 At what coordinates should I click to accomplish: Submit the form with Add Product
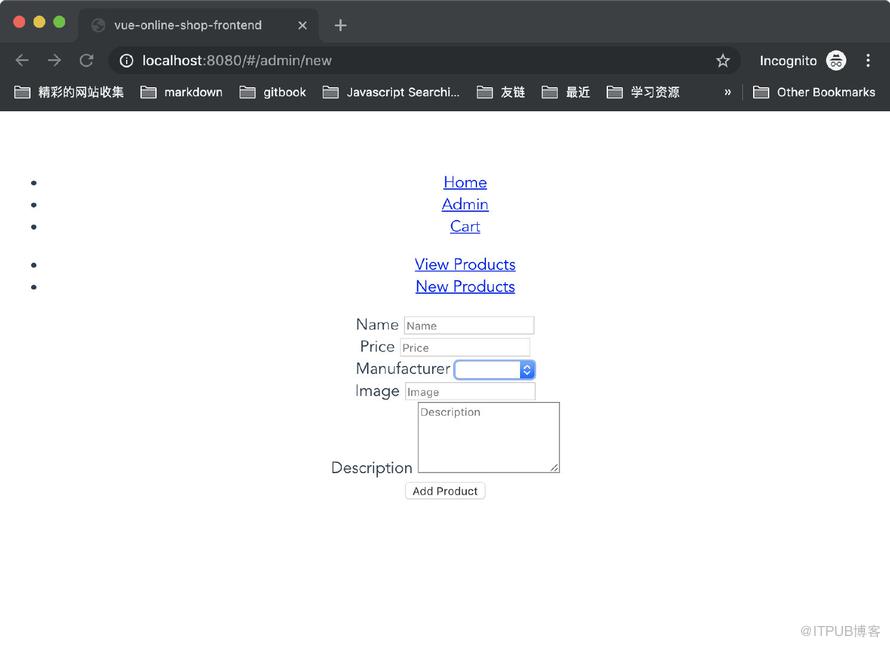tap(445, 491)
